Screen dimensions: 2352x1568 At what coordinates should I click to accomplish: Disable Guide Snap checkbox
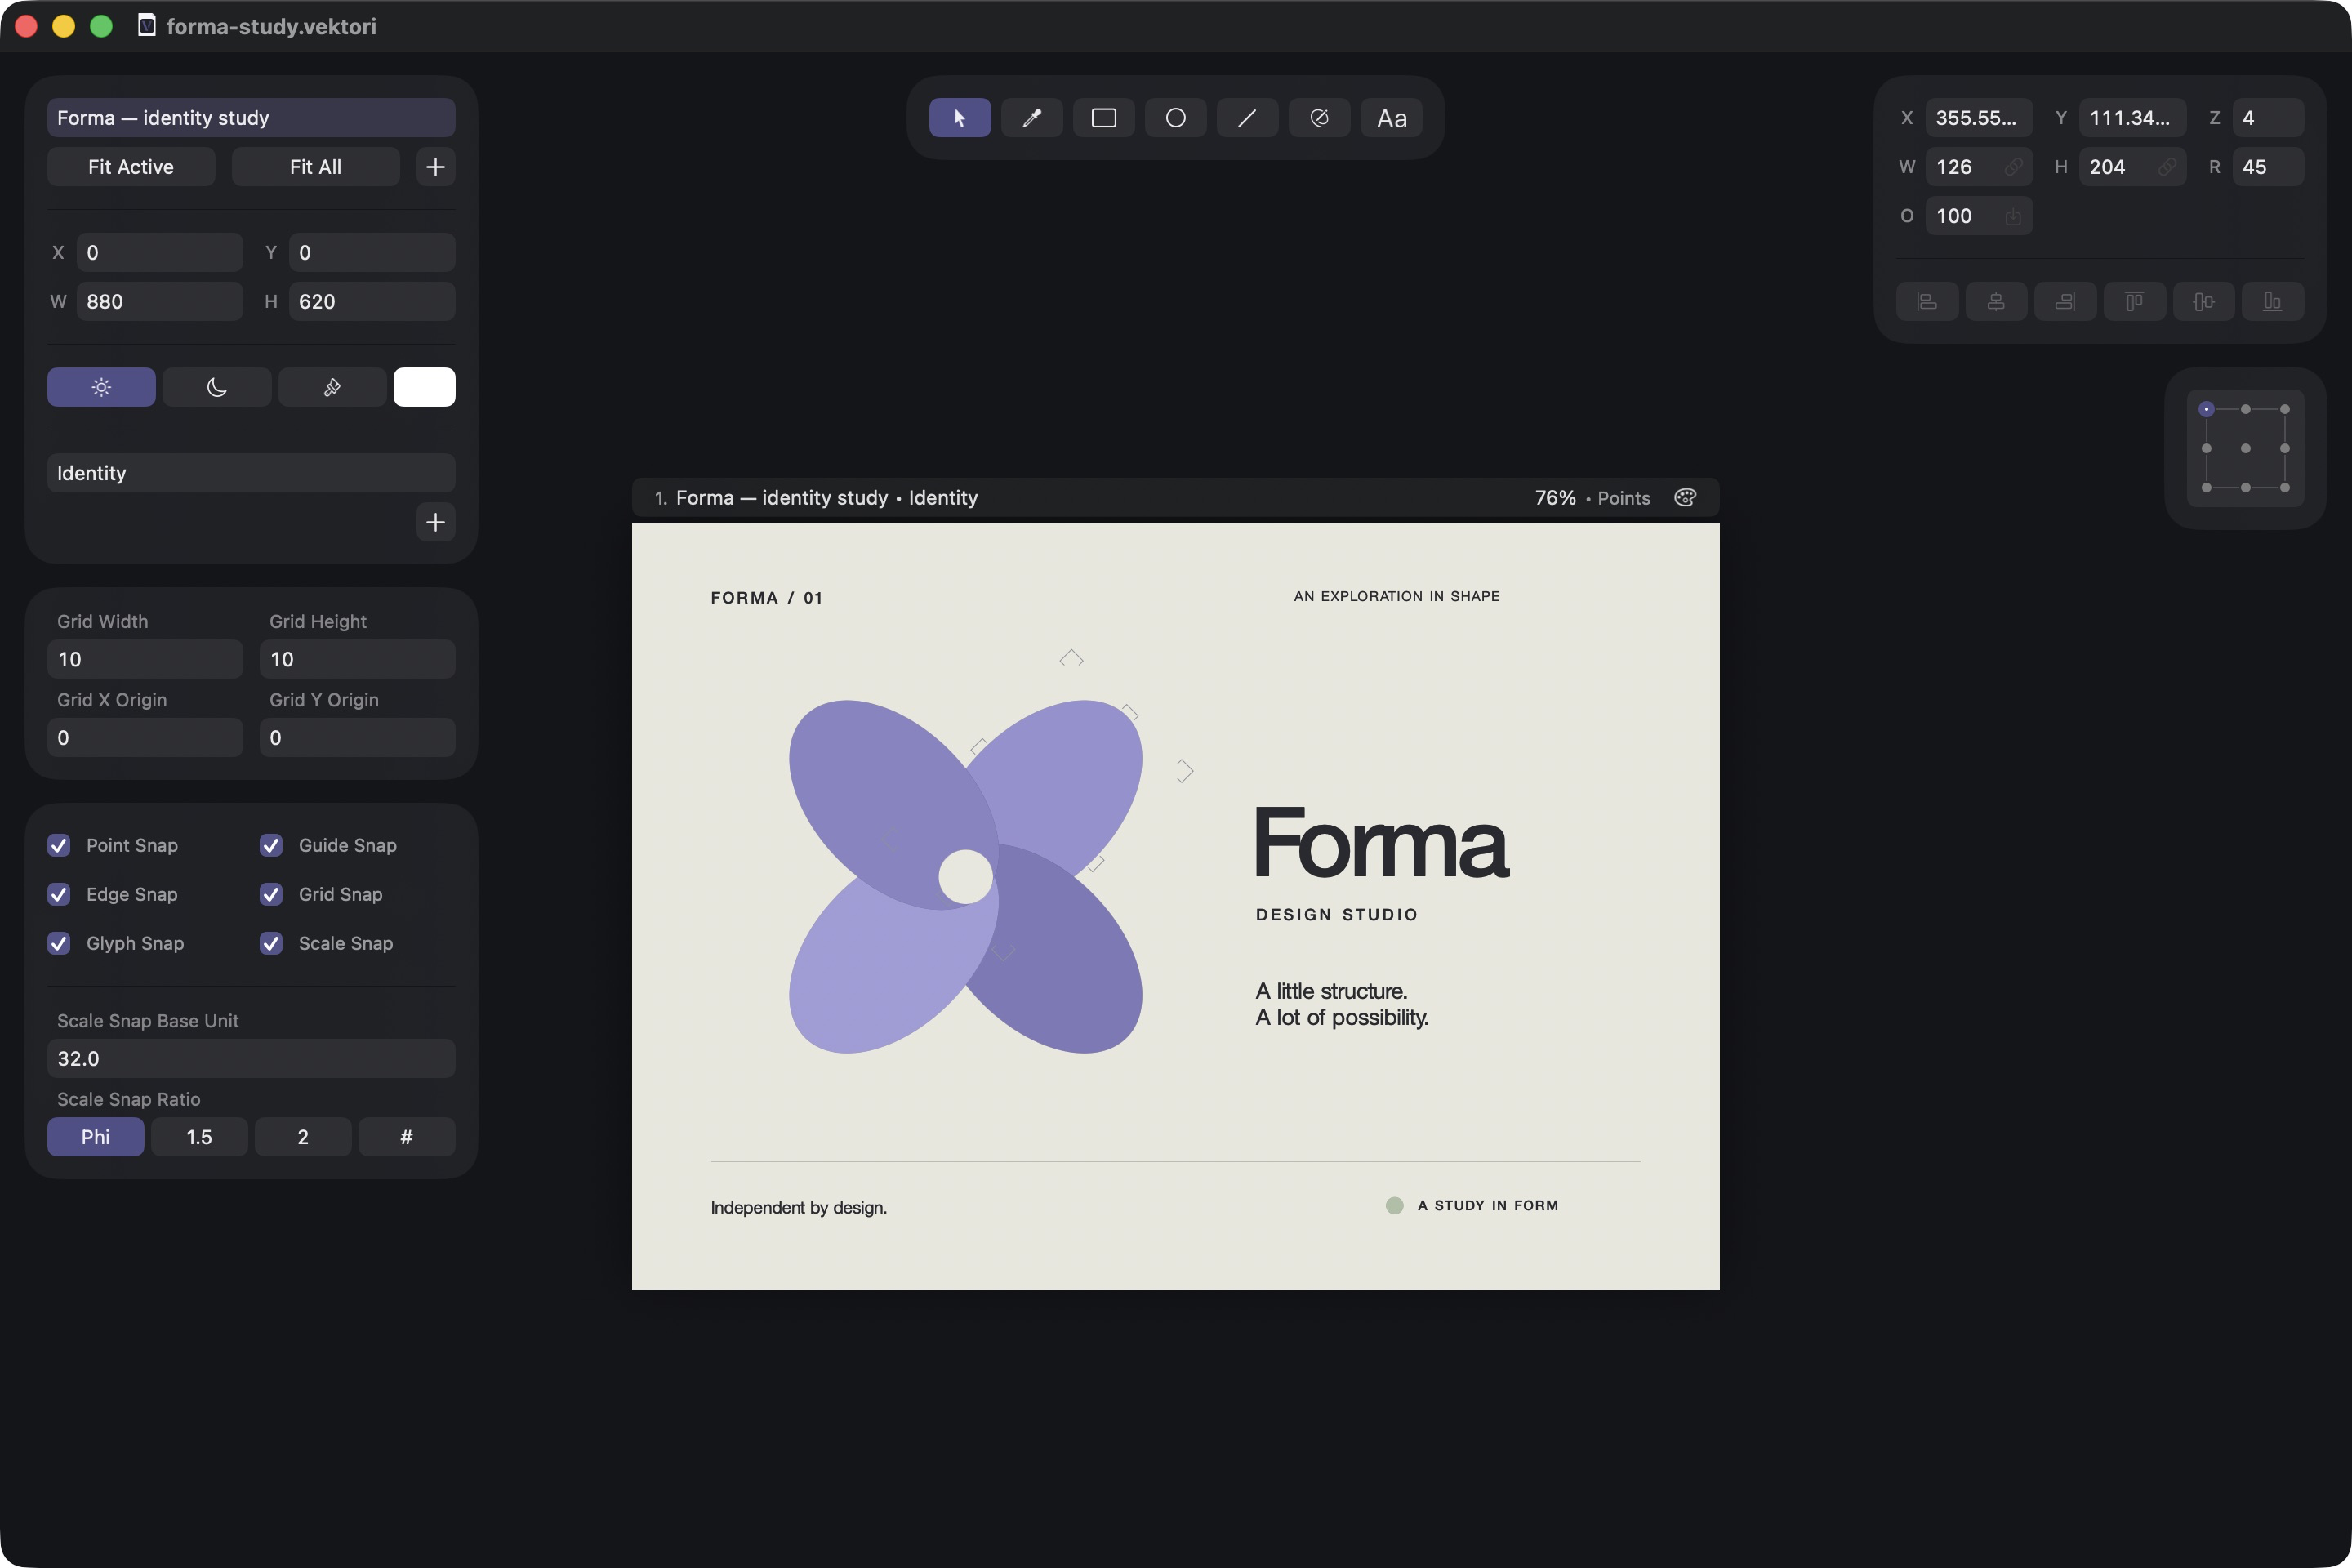(x=271, y=845)
